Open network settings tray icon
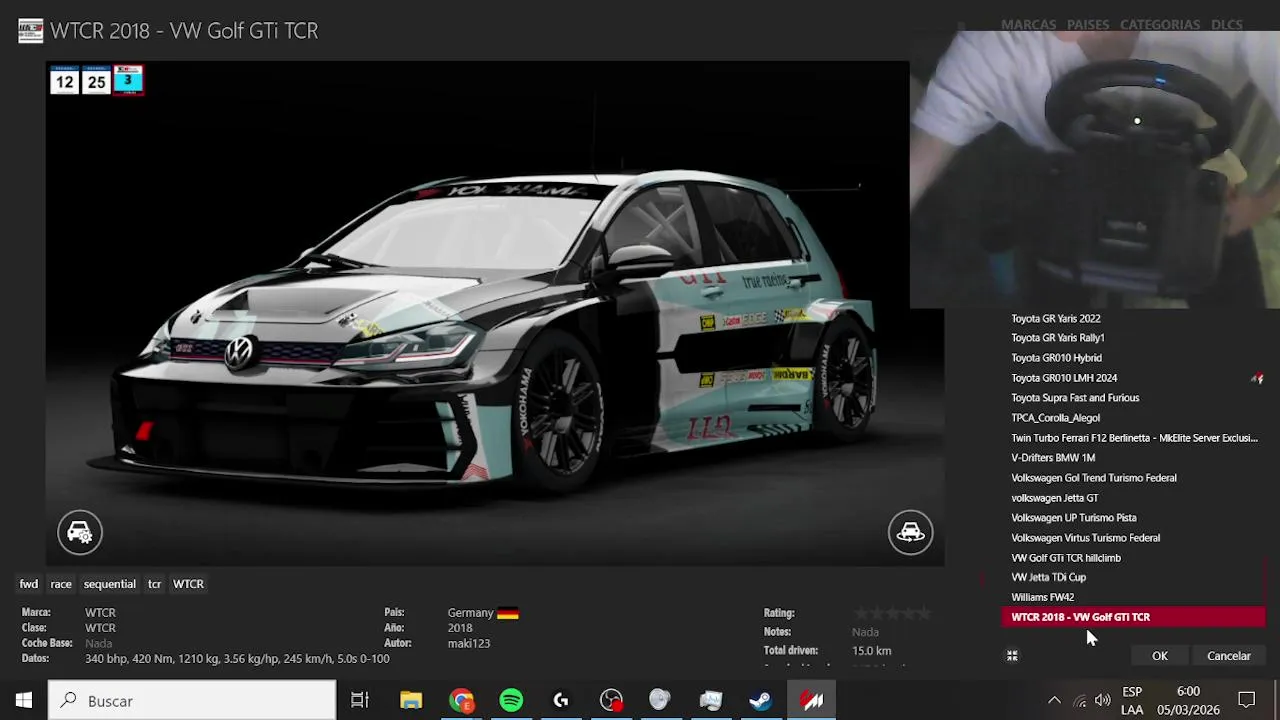Image resolution: width=1280 pixels, height=720 pixels. tap(1079, 701)
